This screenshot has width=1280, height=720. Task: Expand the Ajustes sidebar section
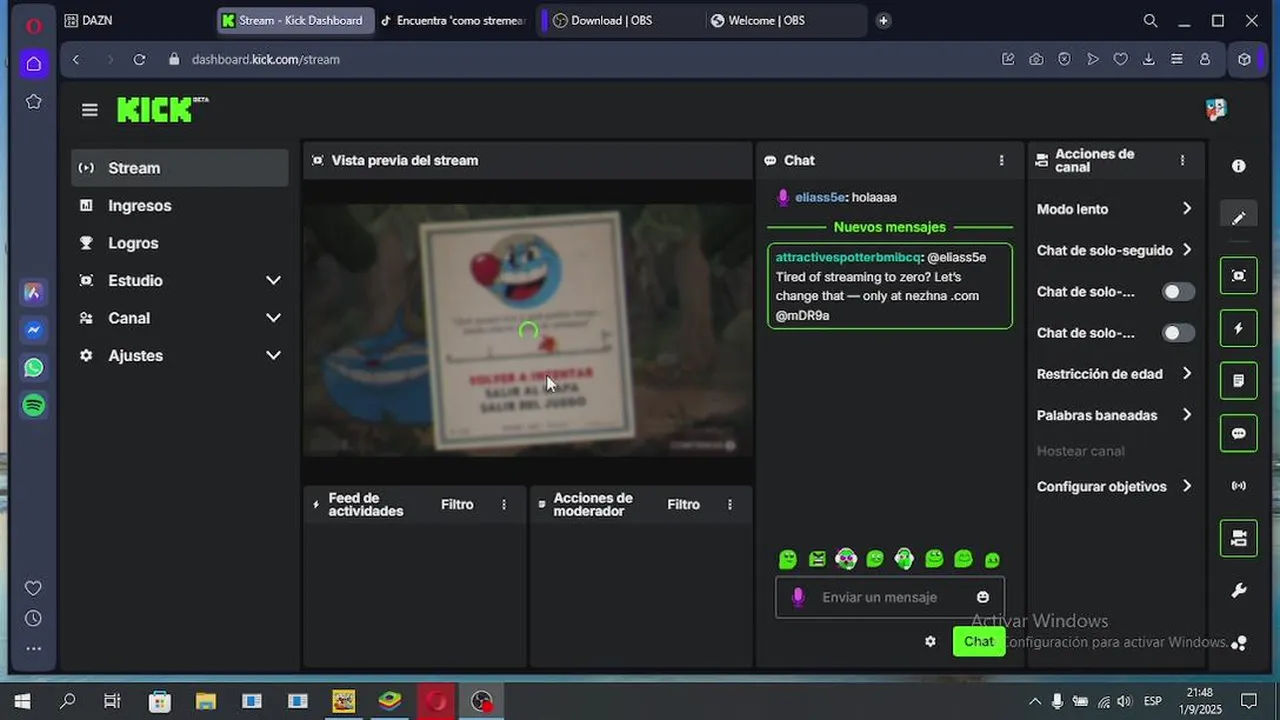tap(180, 356)
